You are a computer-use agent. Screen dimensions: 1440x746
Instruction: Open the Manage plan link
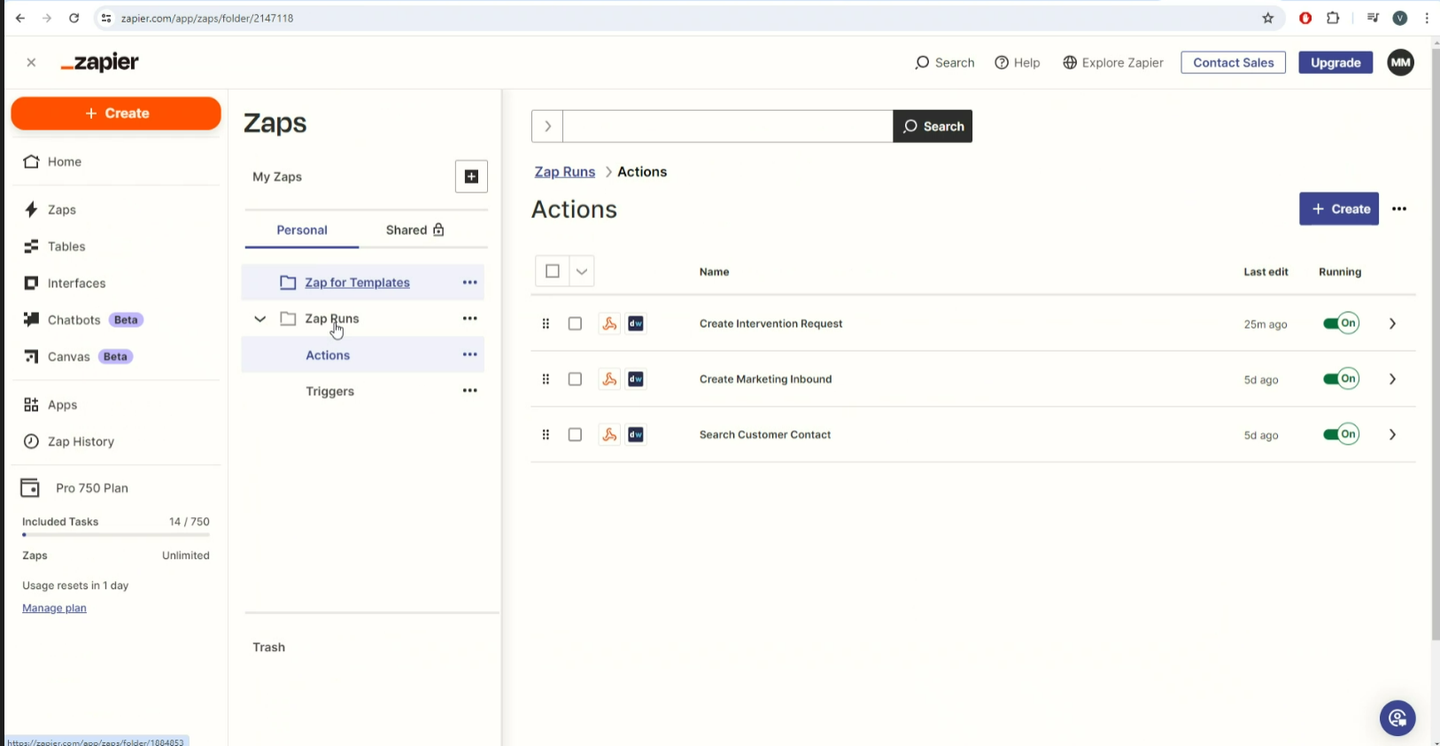click(x=54, y=608)
